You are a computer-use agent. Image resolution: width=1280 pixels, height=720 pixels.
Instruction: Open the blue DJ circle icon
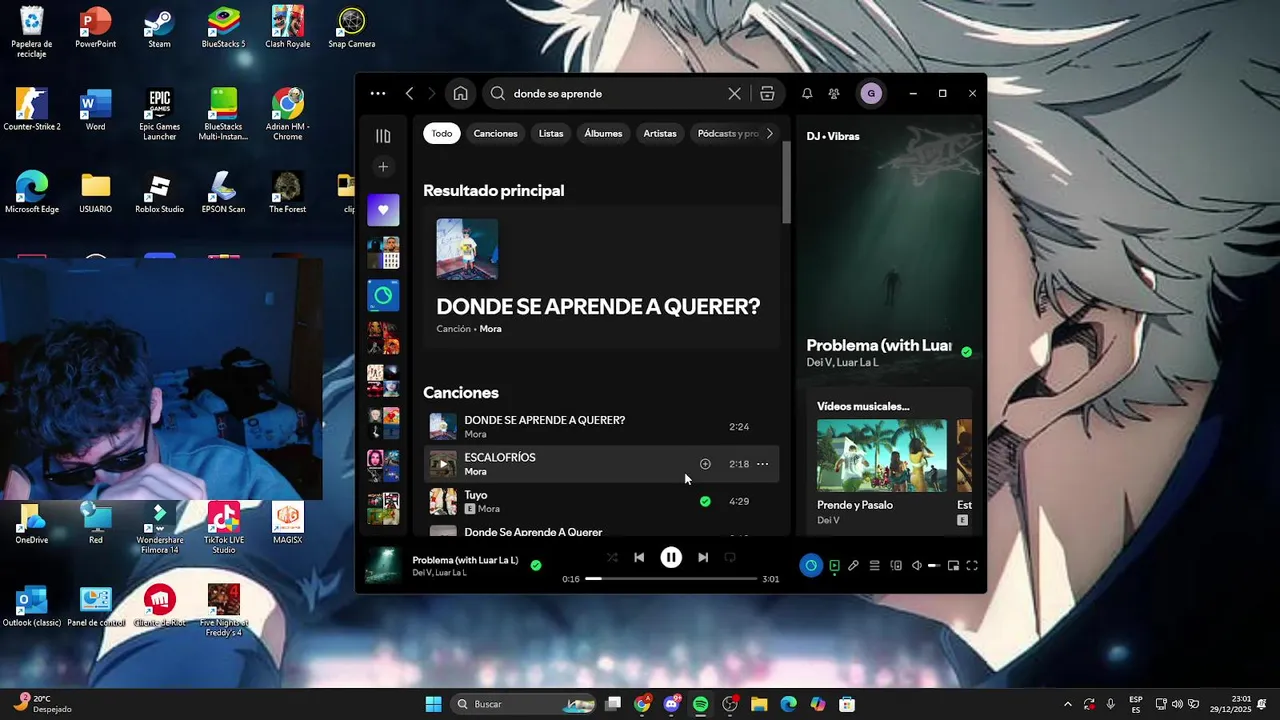click(811, 565)
